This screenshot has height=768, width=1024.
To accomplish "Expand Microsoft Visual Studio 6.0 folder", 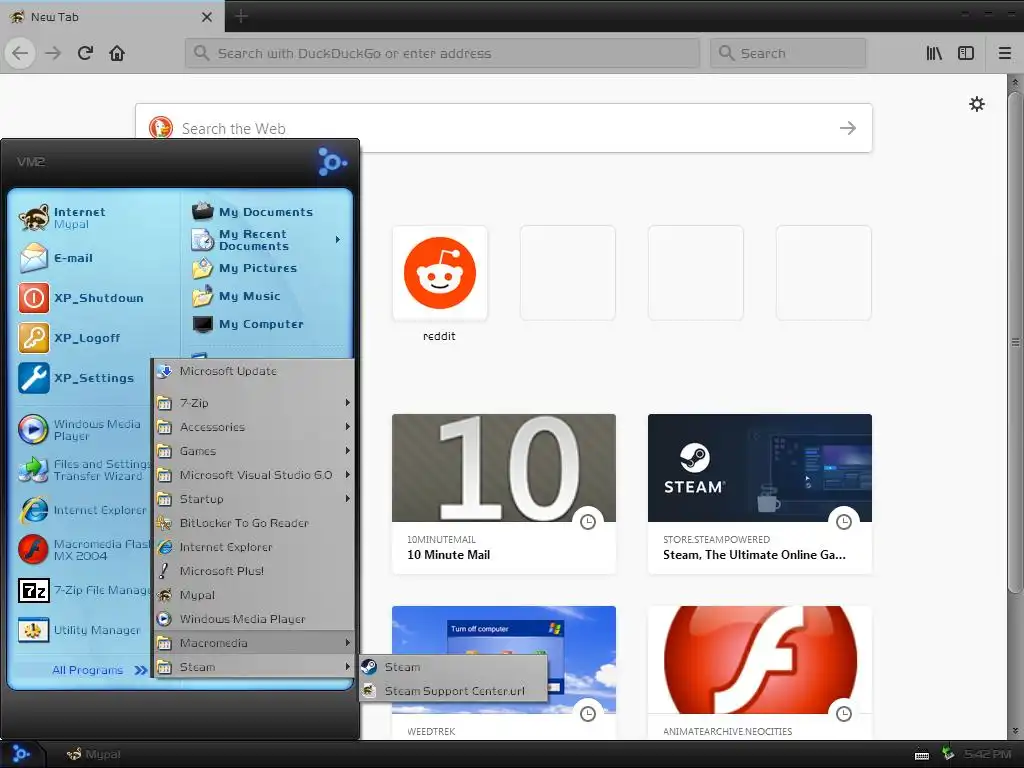I will tap(255, 475).
